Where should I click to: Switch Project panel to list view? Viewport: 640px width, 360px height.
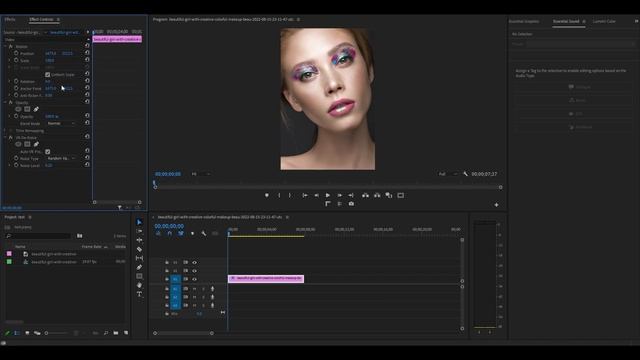(x=17, y=333)
